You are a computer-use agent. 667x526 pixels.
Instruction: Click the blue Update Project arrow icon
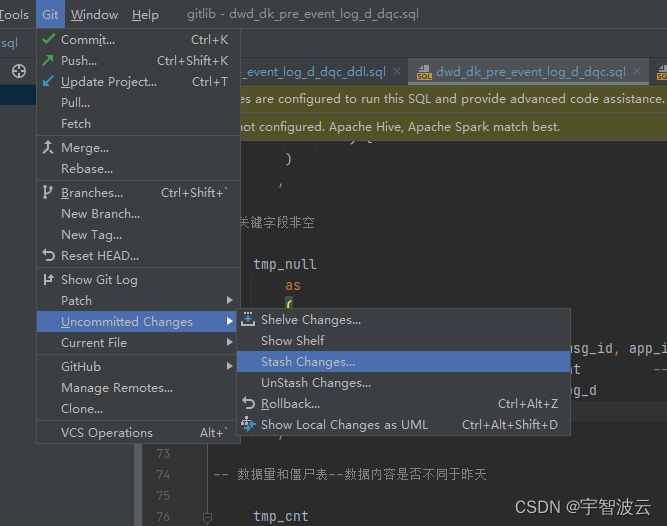tap(48, 81)
